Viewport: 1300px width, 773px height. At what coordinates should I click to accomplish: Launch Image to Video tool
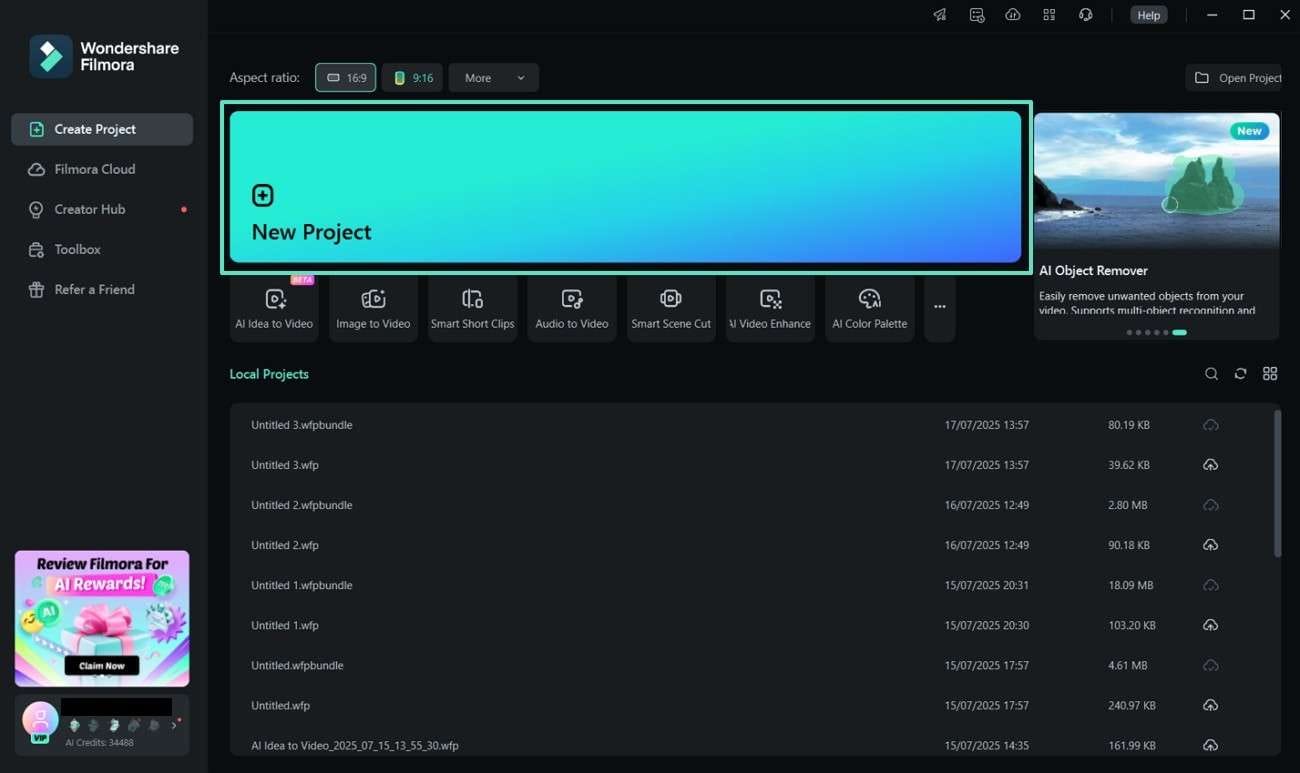pyautogui.click(x=373, y=309)
